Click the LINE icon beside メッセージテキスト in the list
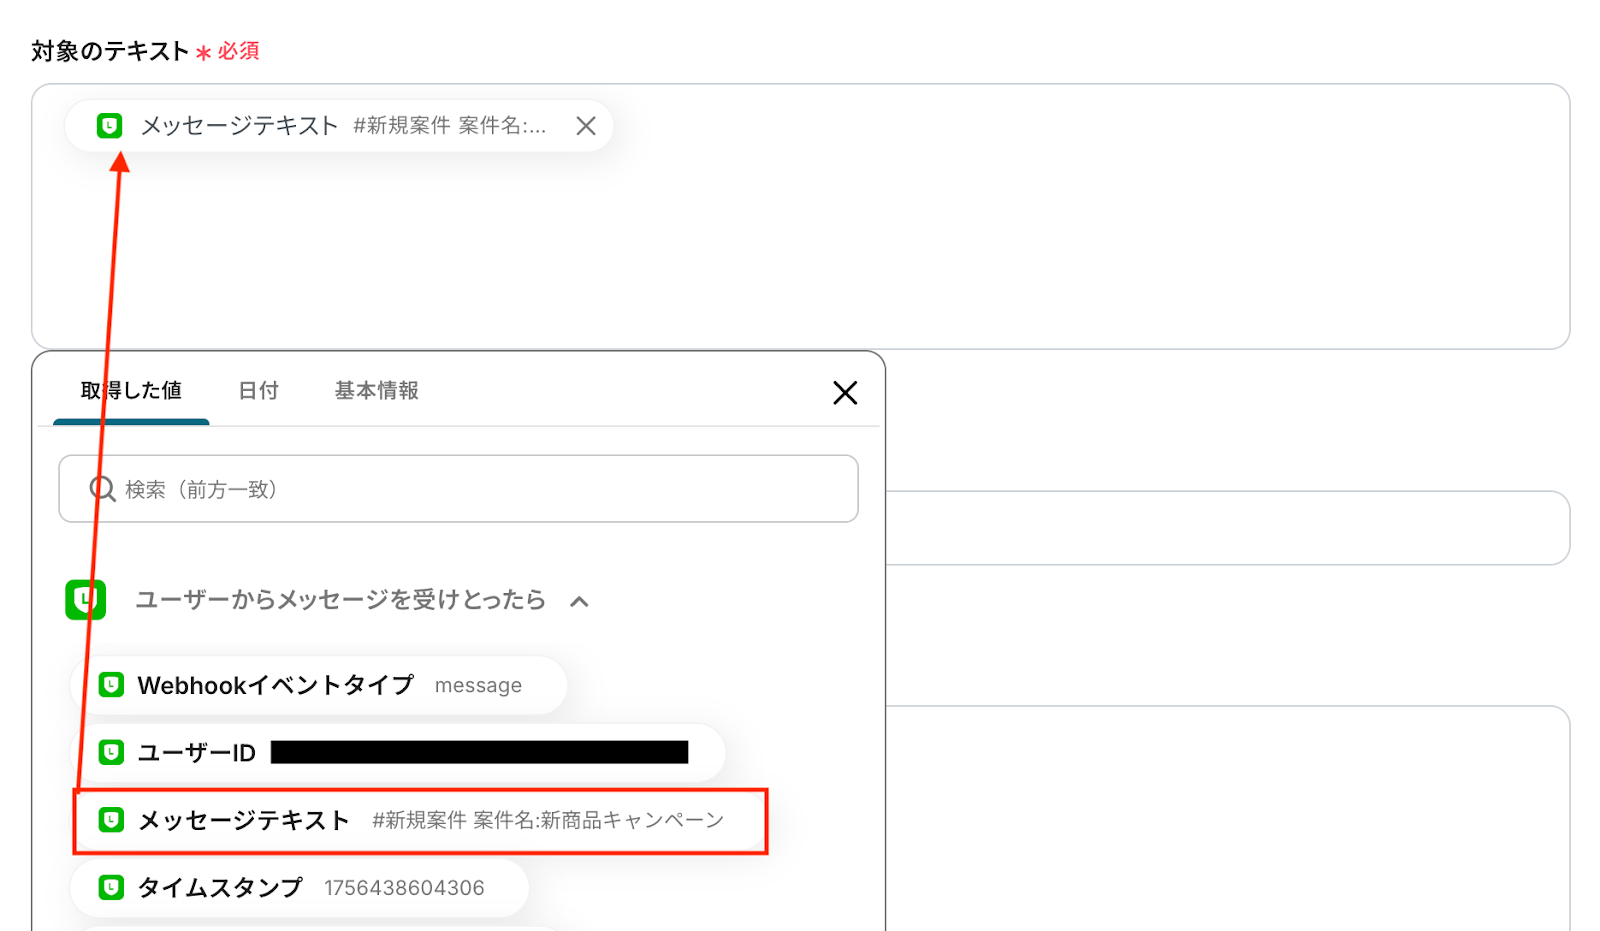This screenshot has width=1600, height=931. (x=111, y=820)
